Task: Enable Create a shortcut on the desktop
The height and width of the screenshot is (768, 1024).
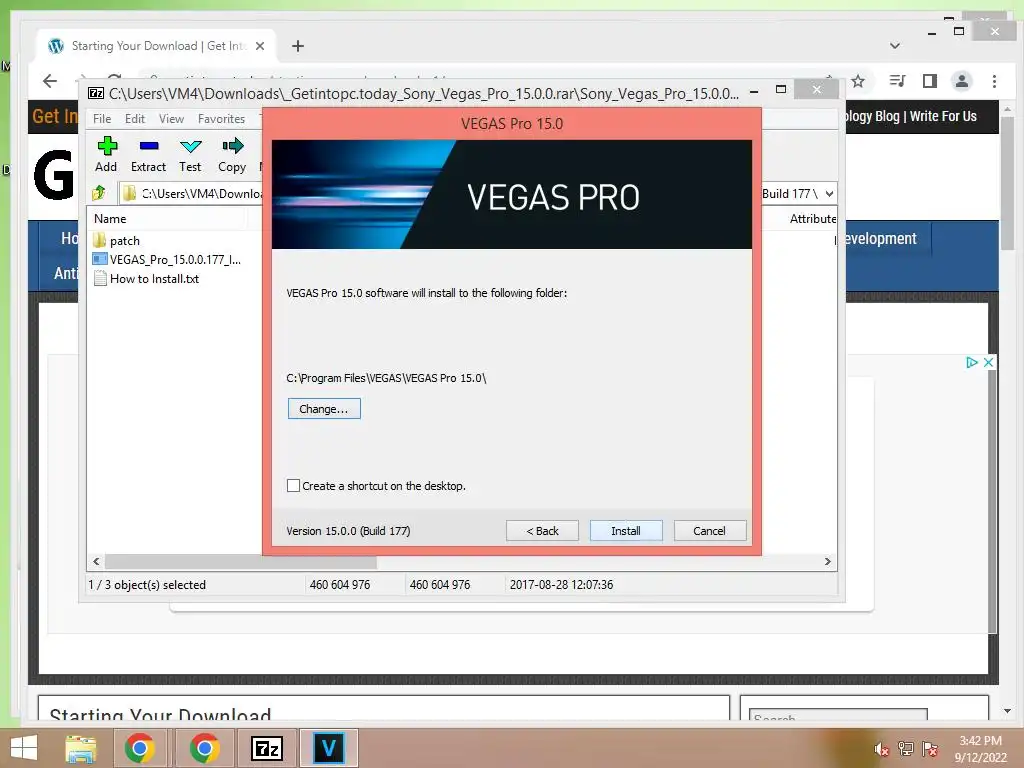Action: coord(293,485)
